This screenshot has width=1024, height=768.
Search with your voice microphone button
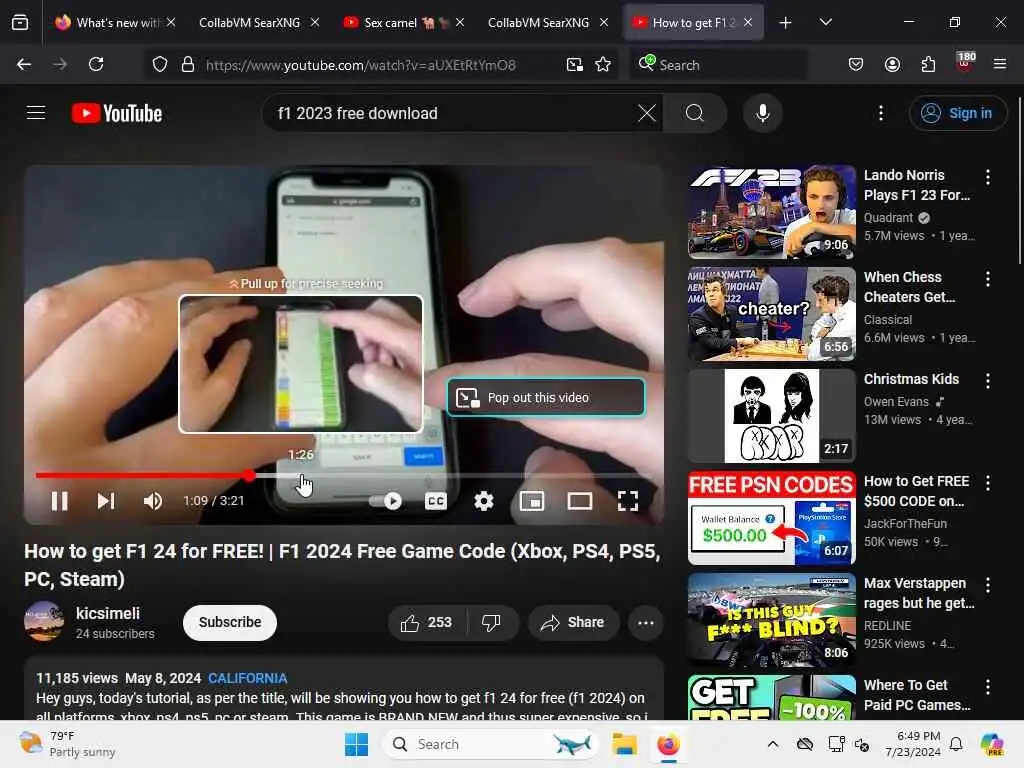(x=762, y=113)
